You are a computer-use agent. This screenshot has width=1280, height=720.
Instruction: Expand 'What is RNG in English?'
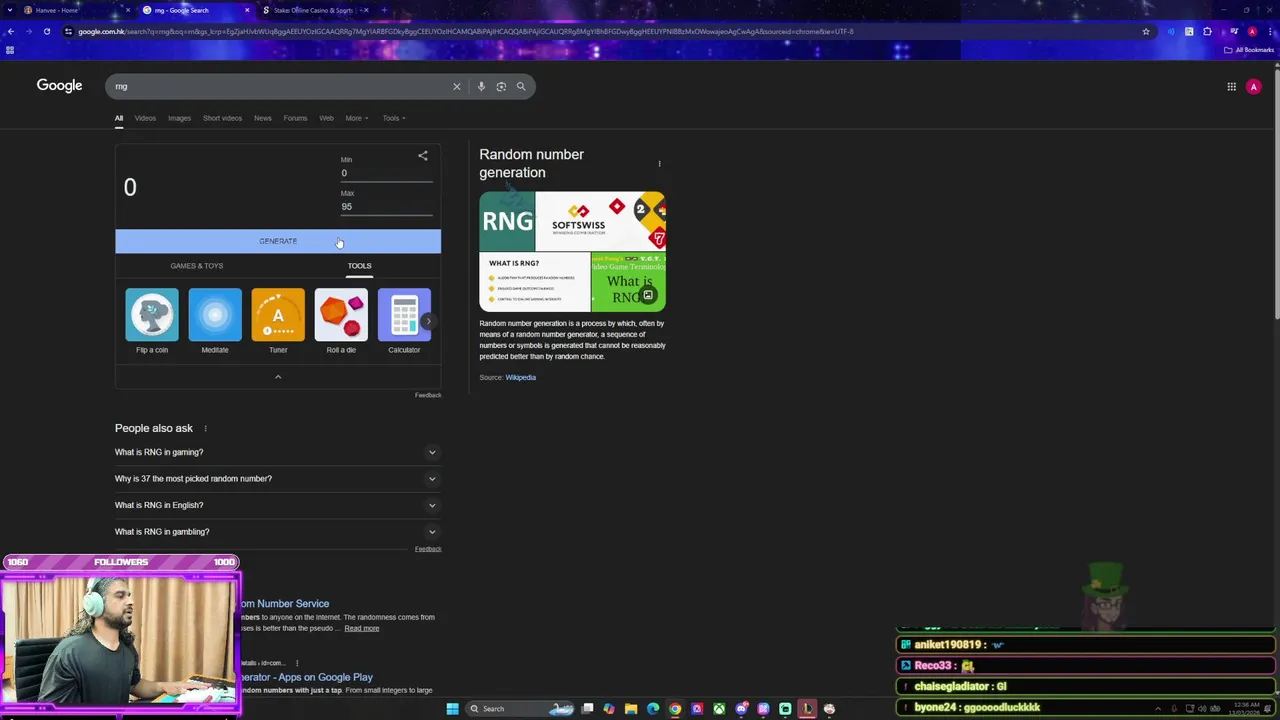(277, 505)
